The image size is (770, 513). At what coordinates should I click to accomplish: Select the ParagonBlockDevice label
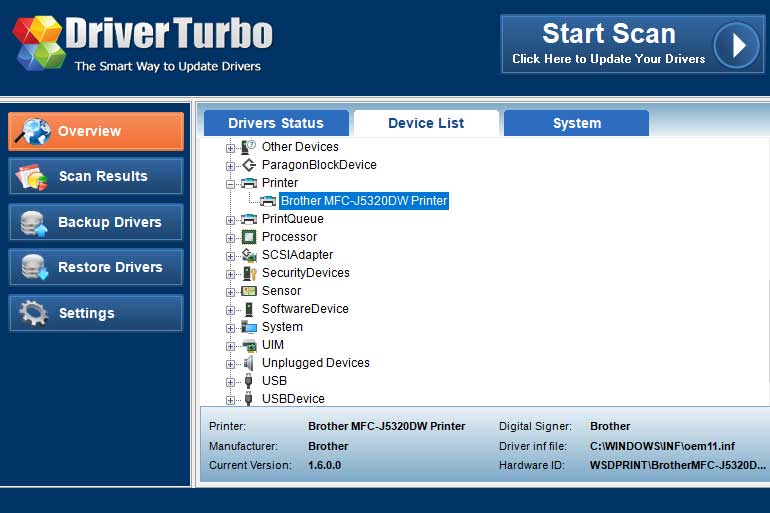pyautogui.click(x=319, y=165)
